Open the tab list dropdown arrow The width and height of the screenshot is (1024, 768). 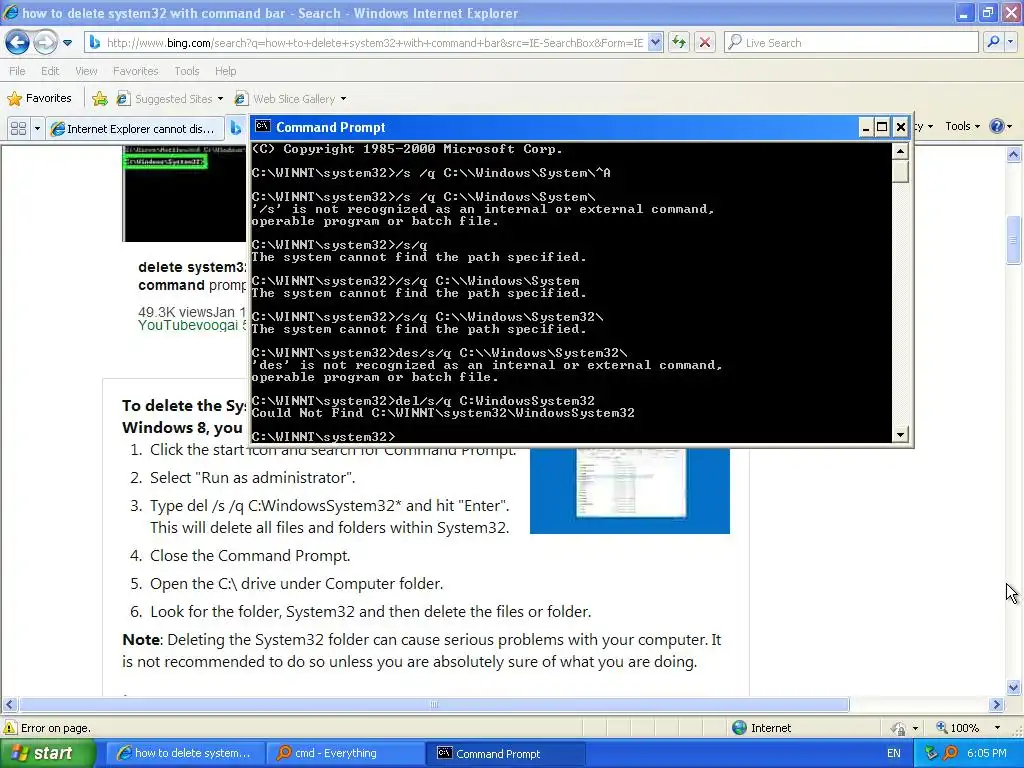pos(37,128)
